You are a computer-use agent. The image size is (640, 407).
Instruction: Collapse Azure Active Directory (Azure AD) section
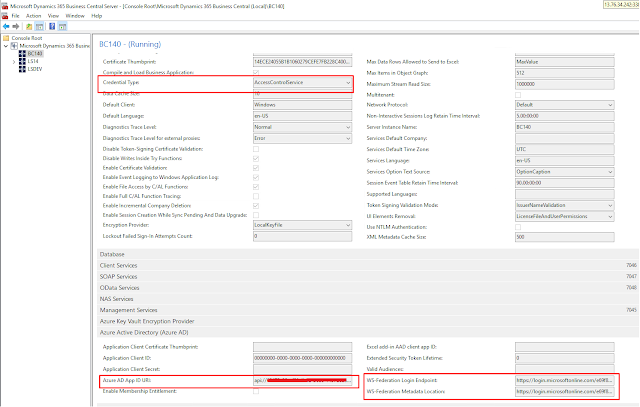pyautogui.click(x=368, y=332)
